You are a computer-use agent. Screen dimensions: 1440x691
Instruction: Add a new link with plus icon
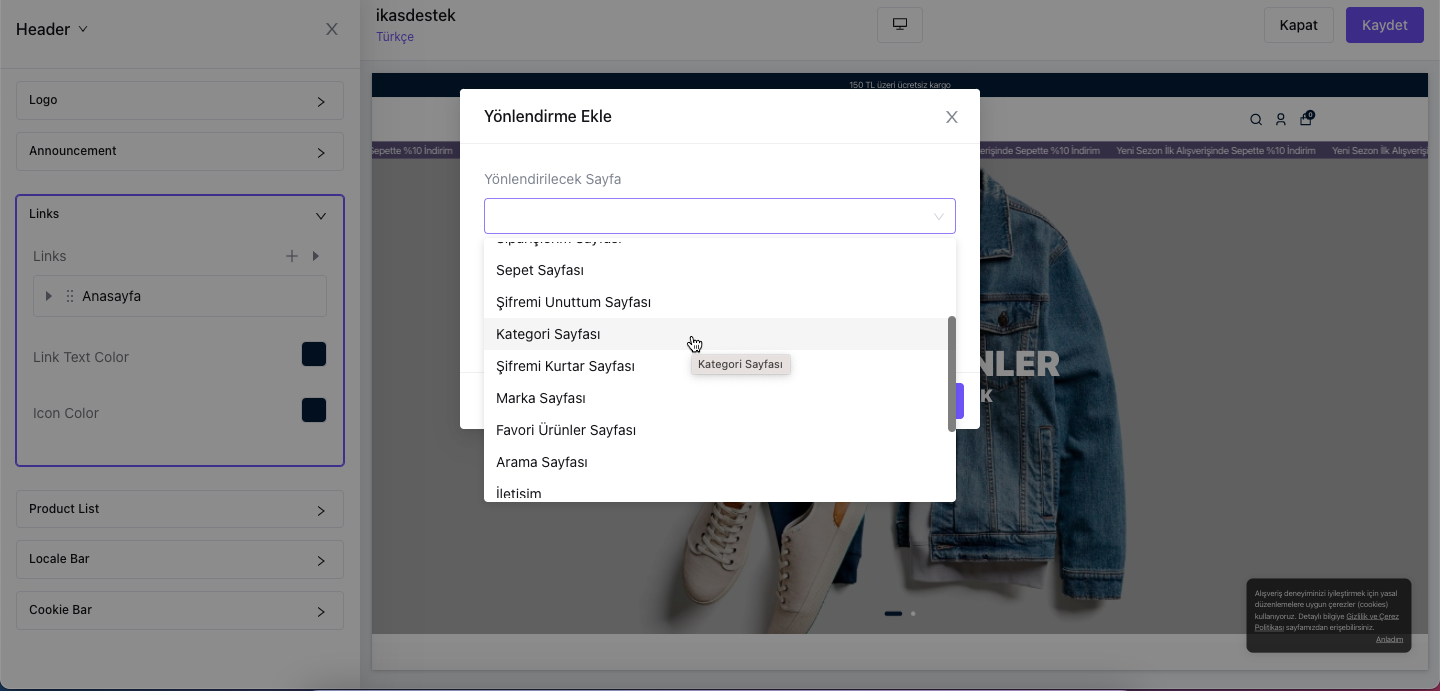(292, 256)
